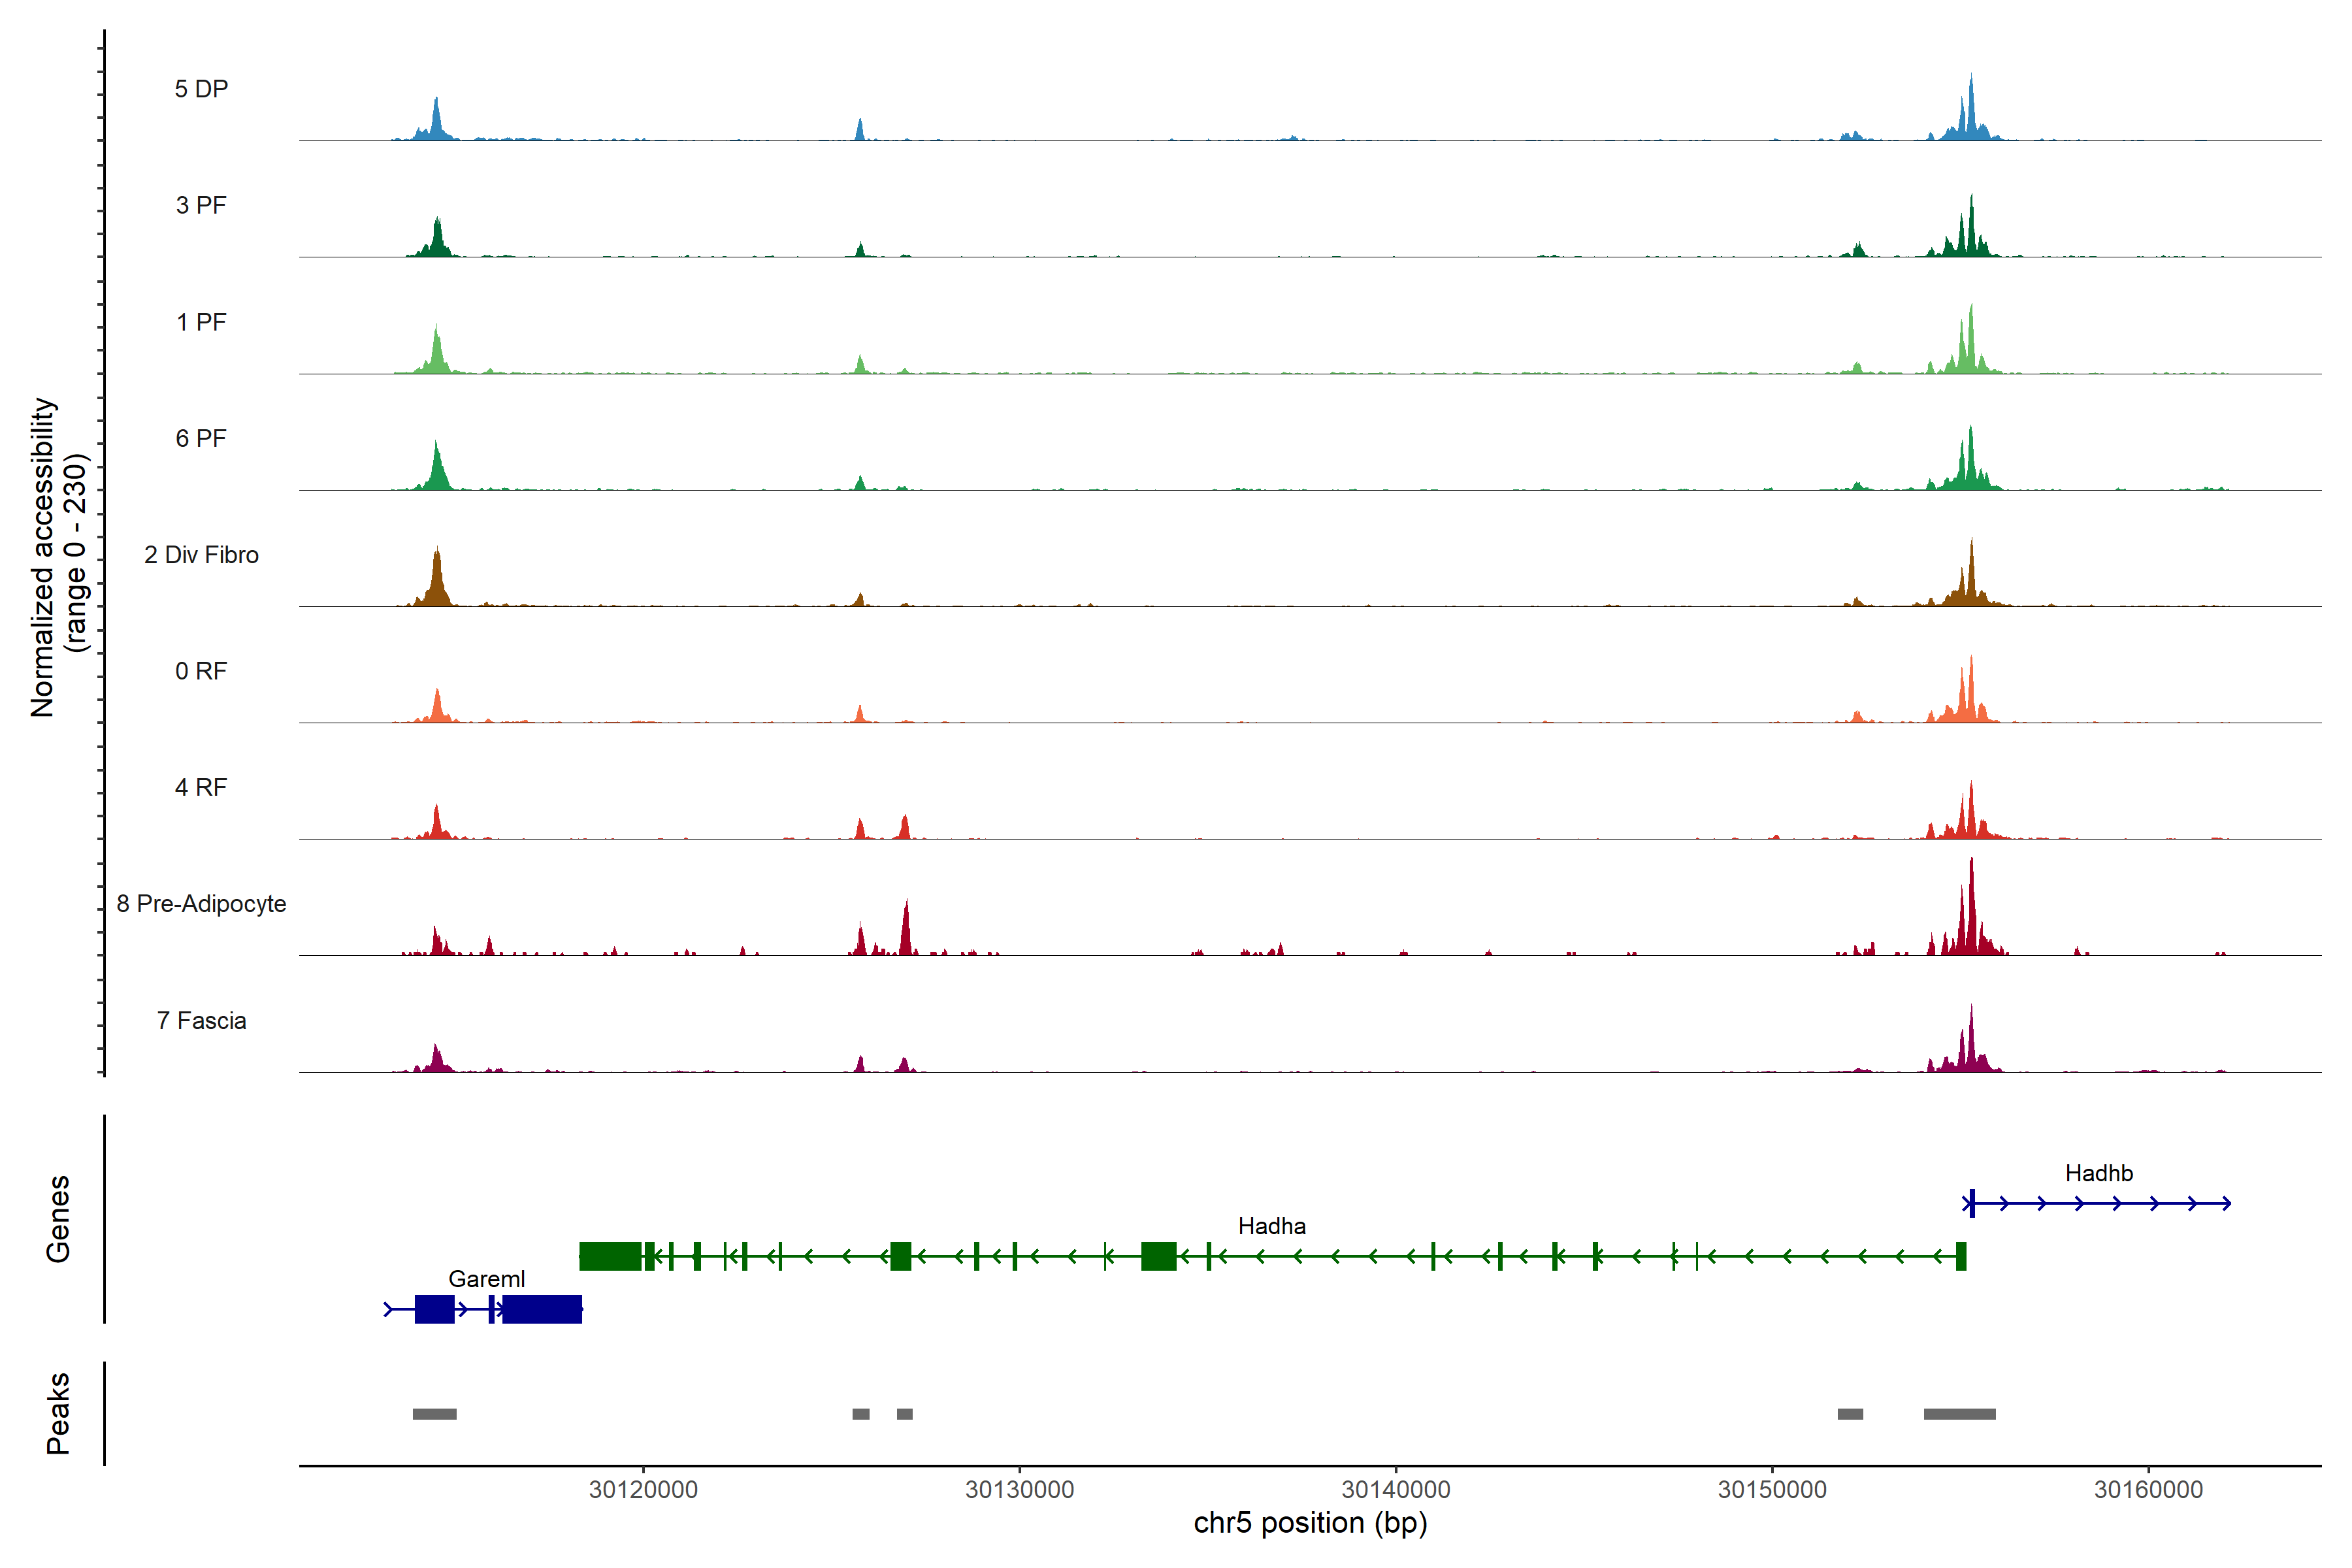
Task: Click the large leftmost green Hadha exon
Action: pos(610,1256)
